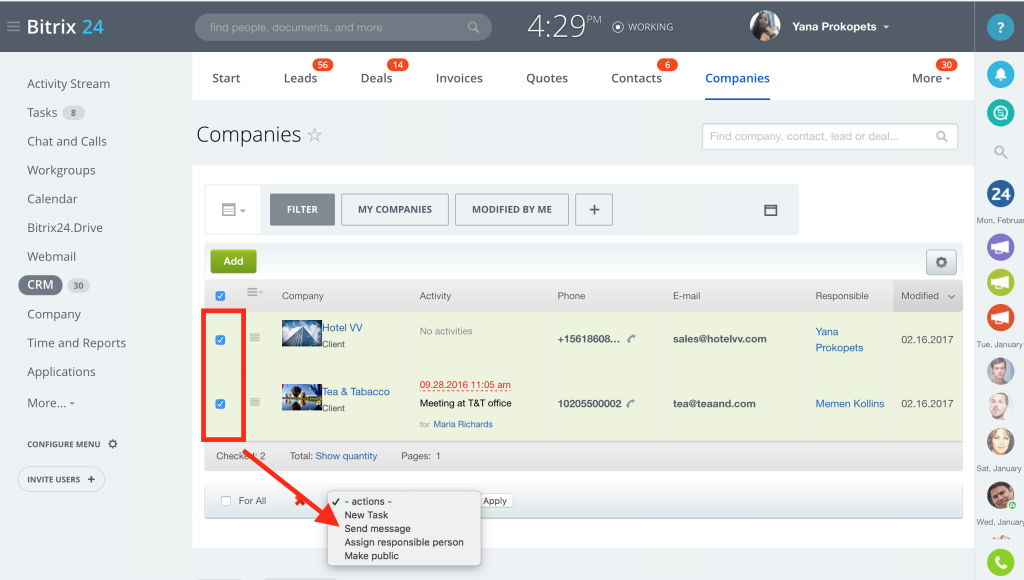The width and height of the screenshot is (1024, 580).
Task: Open the purple megaphone announcement icon
Action: click(x=1000, y=248)
